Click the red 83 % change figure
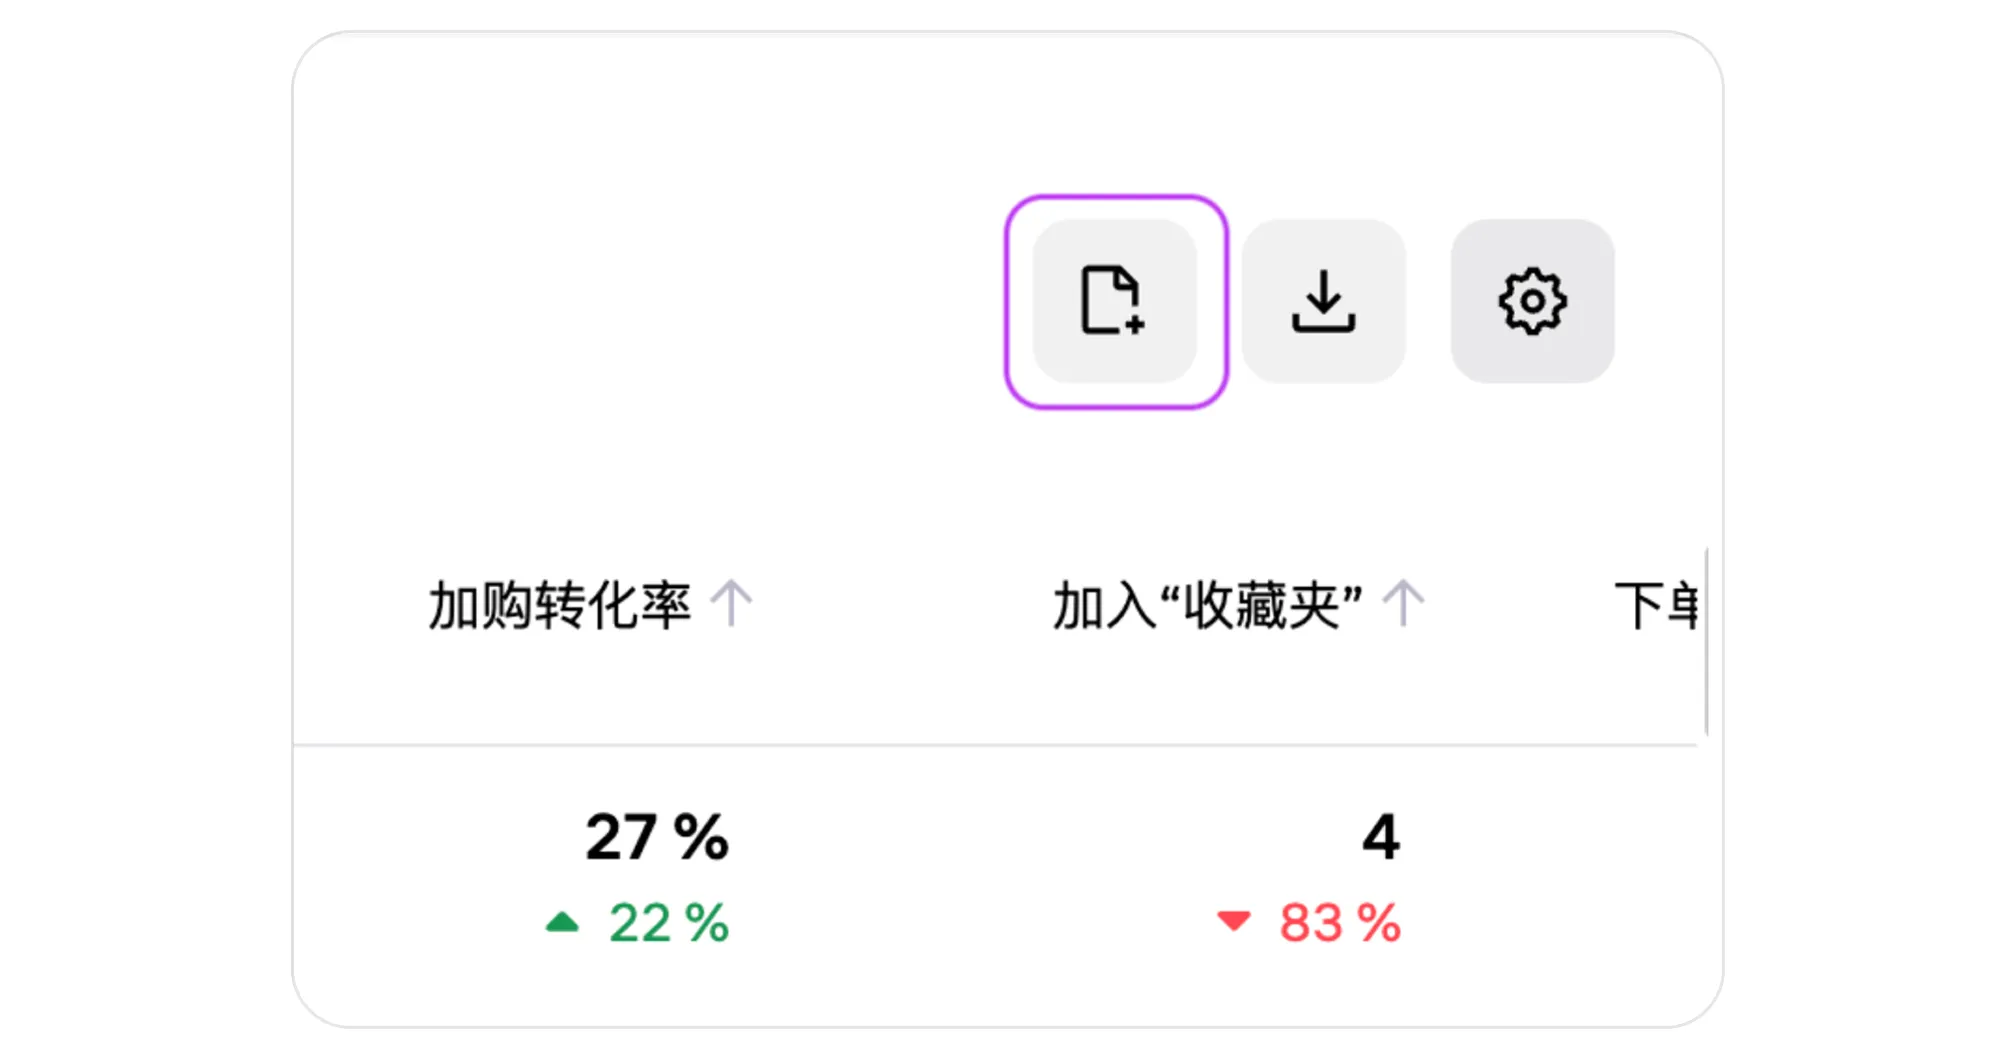2016x1059 pixels. tap(1340, 923)
